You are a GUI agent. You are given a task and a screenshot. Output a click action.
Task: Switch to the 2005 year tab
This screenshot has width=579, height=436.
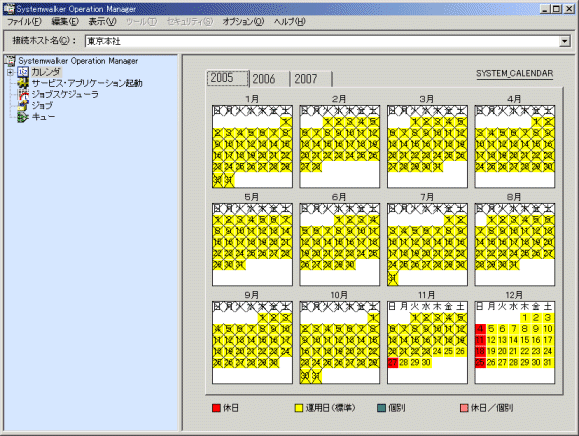pyautogui.click(x=227, y=78)
